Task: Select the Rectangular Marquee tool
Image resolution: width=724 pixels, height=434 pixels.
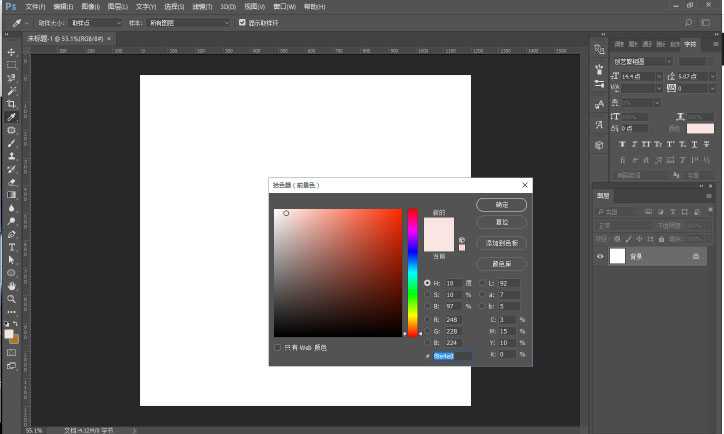Action: pyautogui.click(x=11, y=65)
